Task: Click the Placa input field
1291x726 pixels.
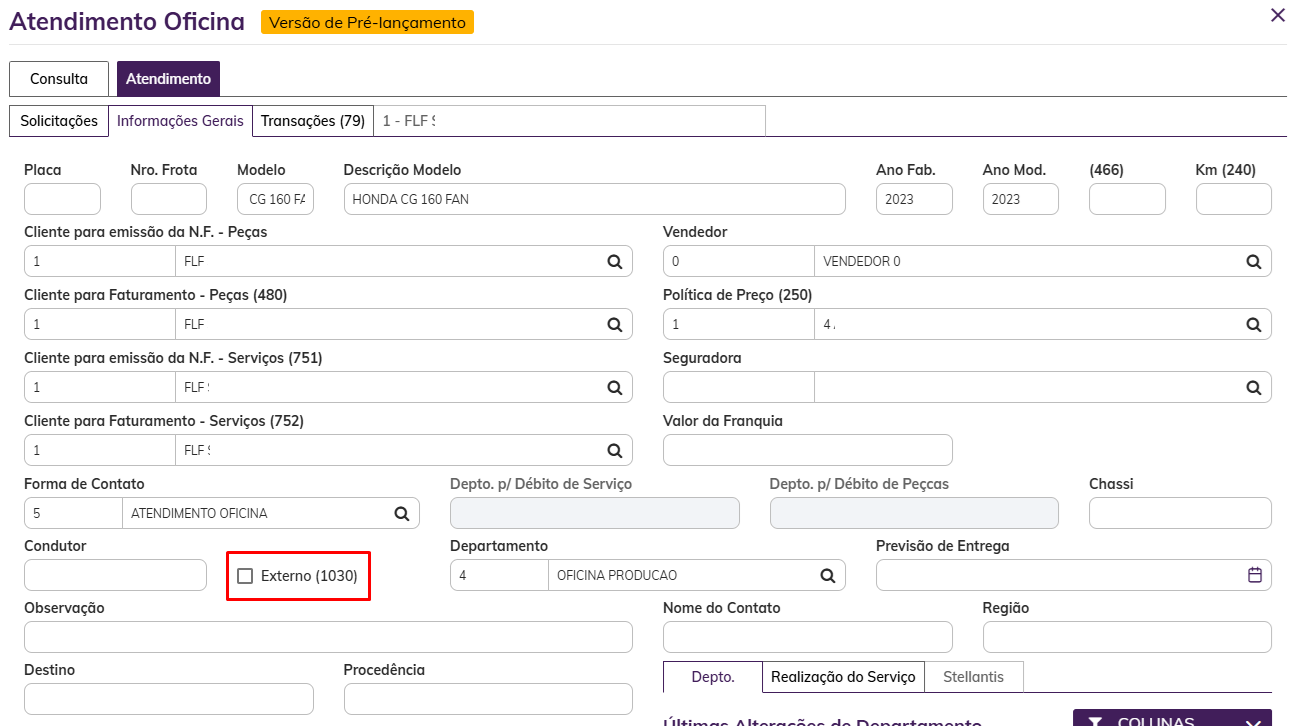Action: point(62,199)
